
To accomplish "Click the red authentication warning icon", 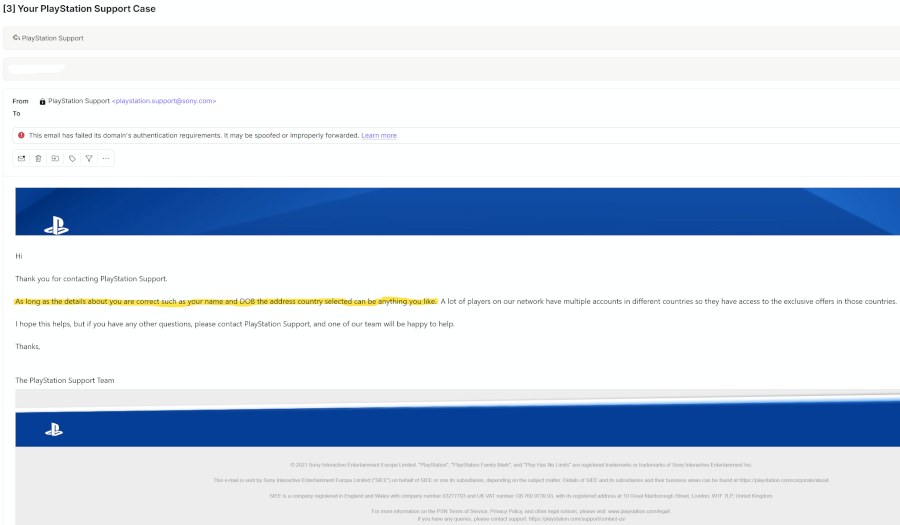I will [x=21, y=135].
